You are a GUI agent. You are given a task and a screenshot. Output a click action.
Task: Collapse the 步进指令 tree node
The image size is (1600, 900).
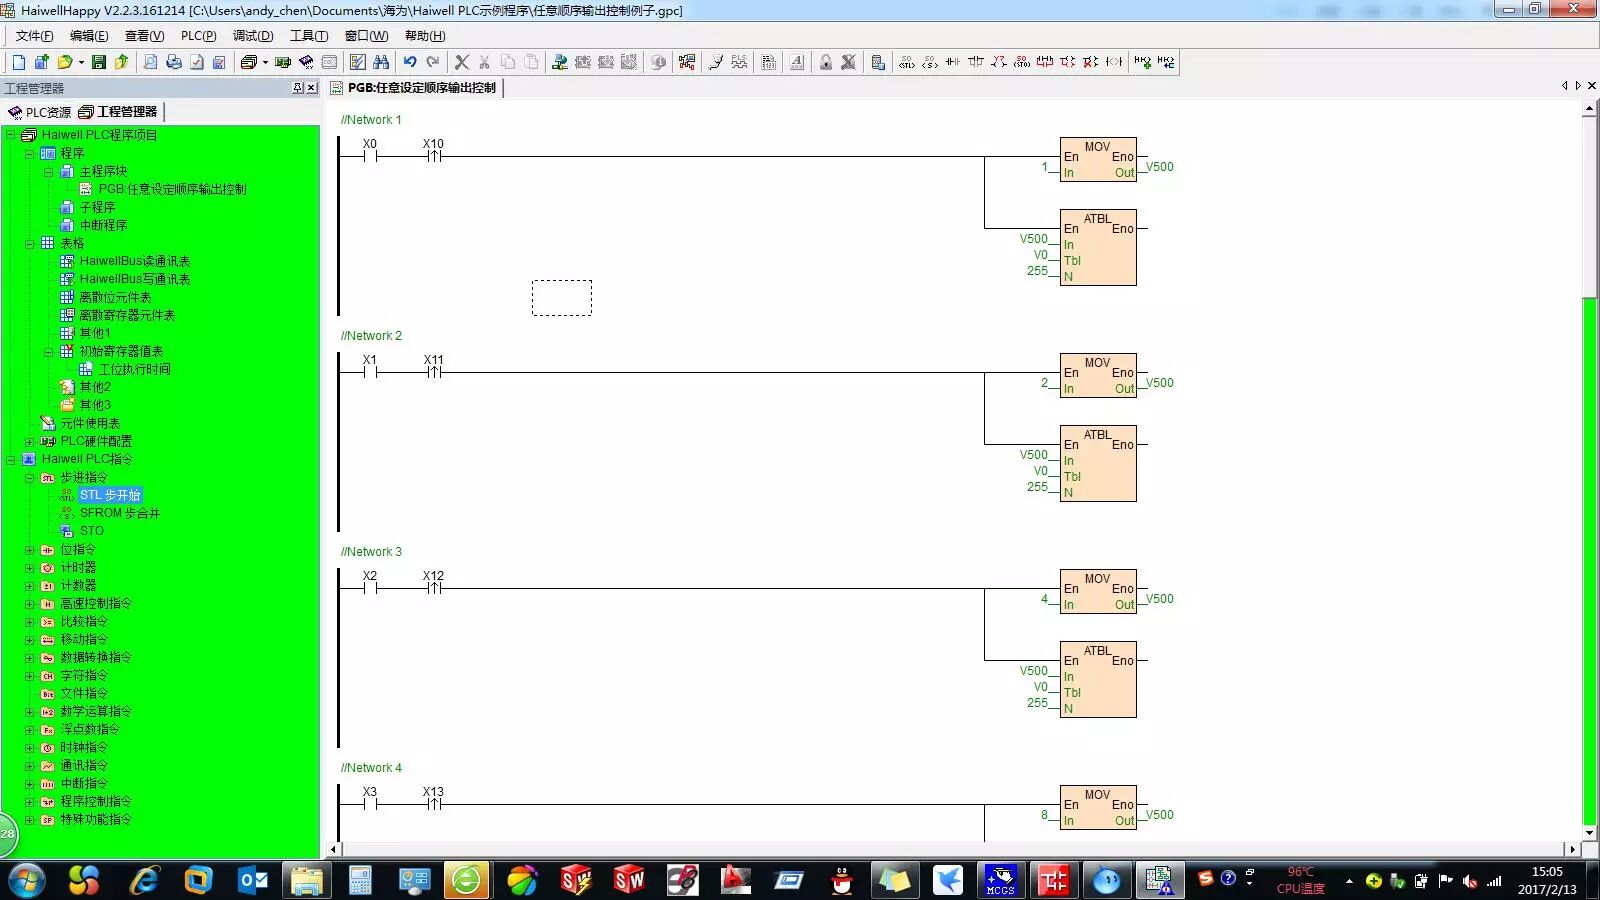(30, 478)
